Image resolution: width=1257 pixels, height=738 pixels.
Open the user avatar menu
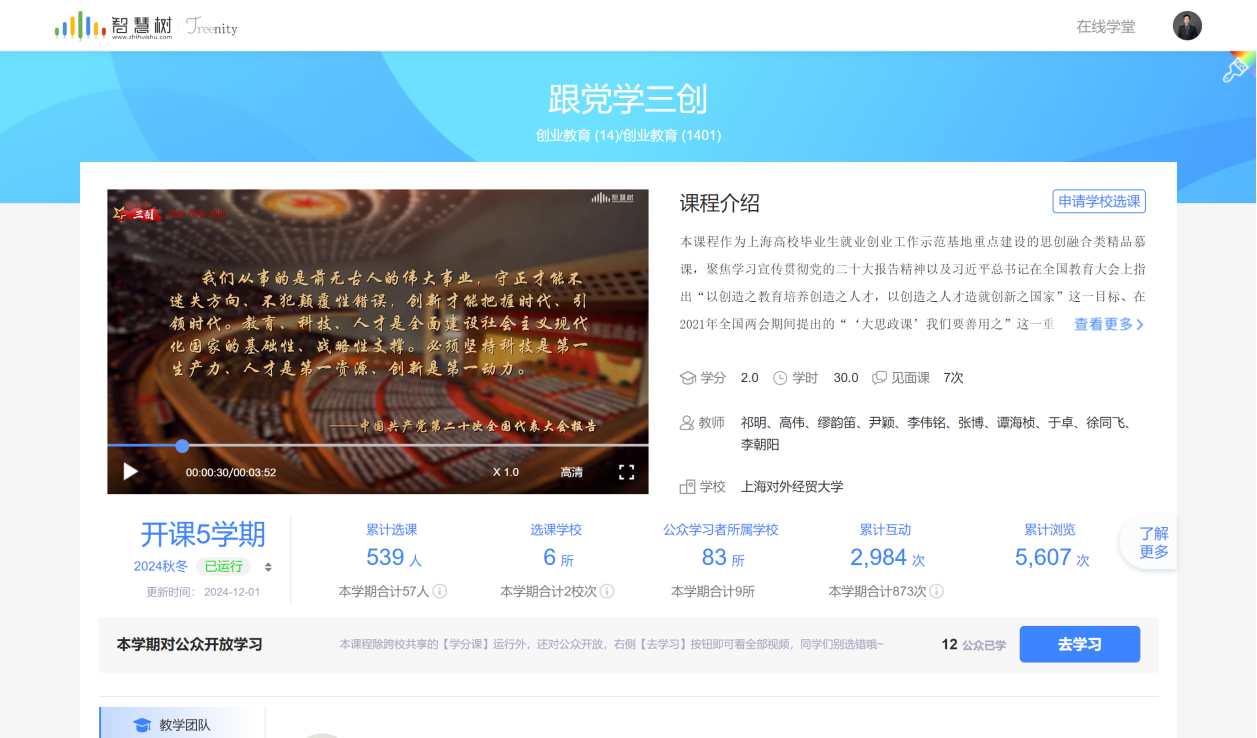coord(1187,26)
